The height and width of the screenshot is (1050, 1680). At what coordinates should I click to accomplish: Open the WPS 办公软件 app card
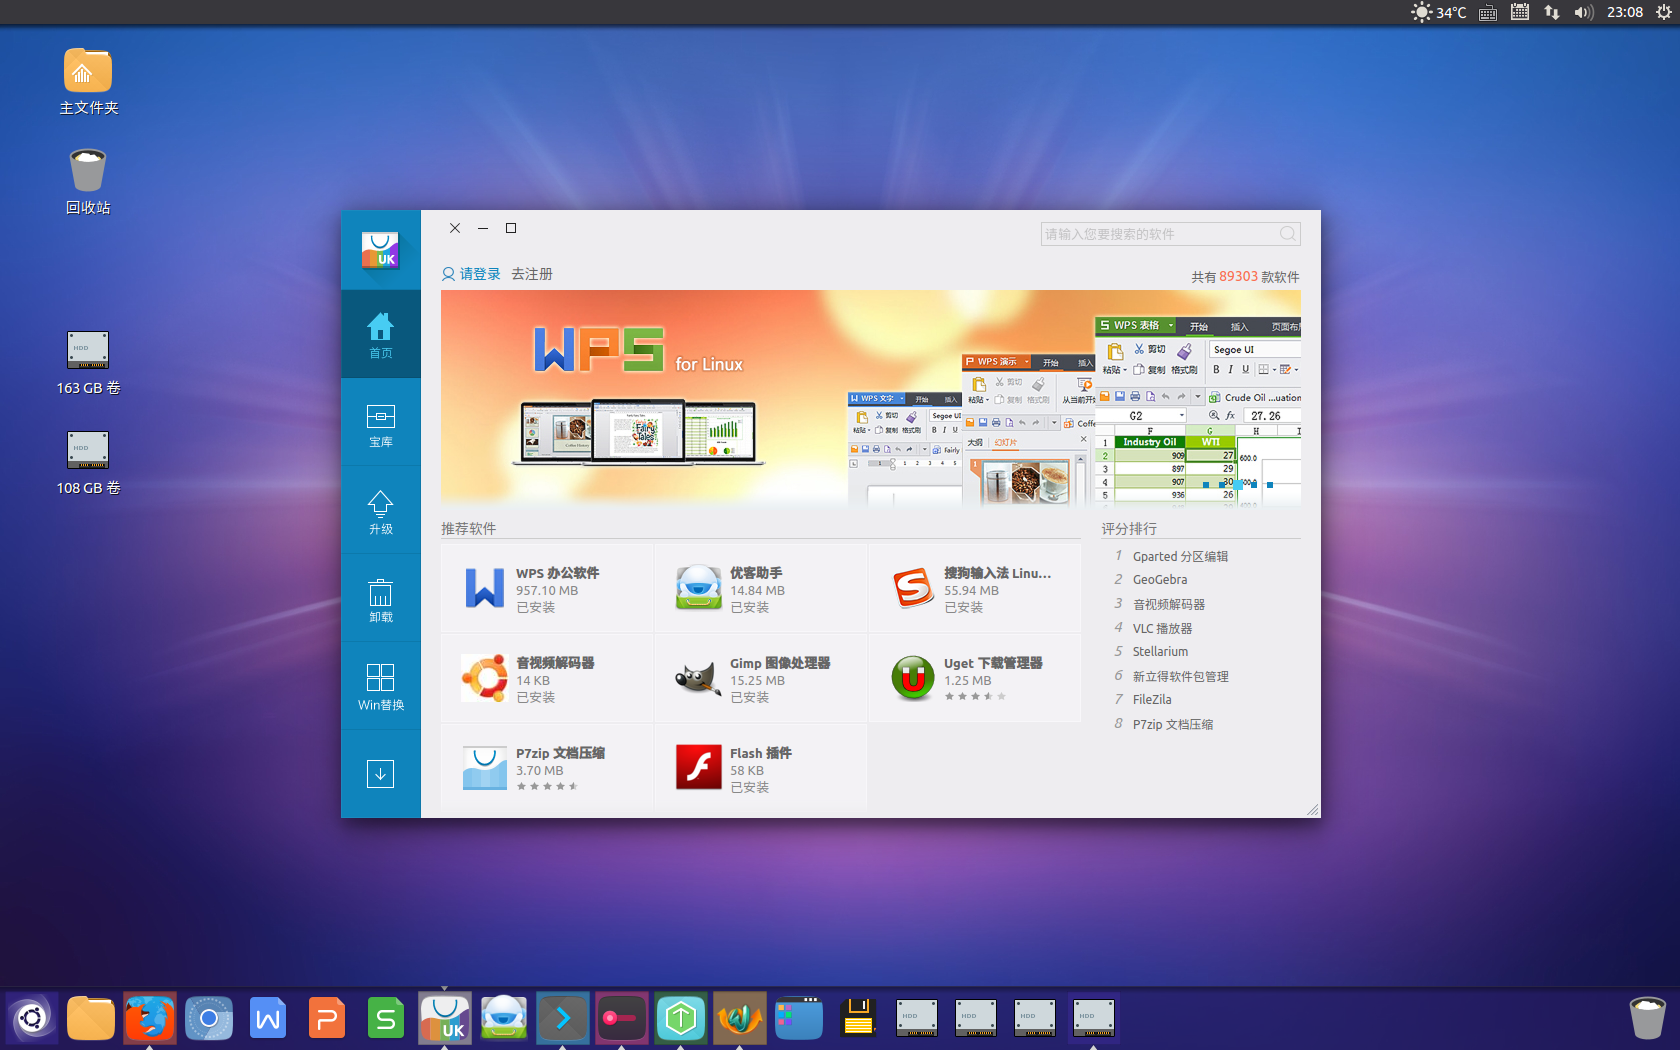coord(547,588)
